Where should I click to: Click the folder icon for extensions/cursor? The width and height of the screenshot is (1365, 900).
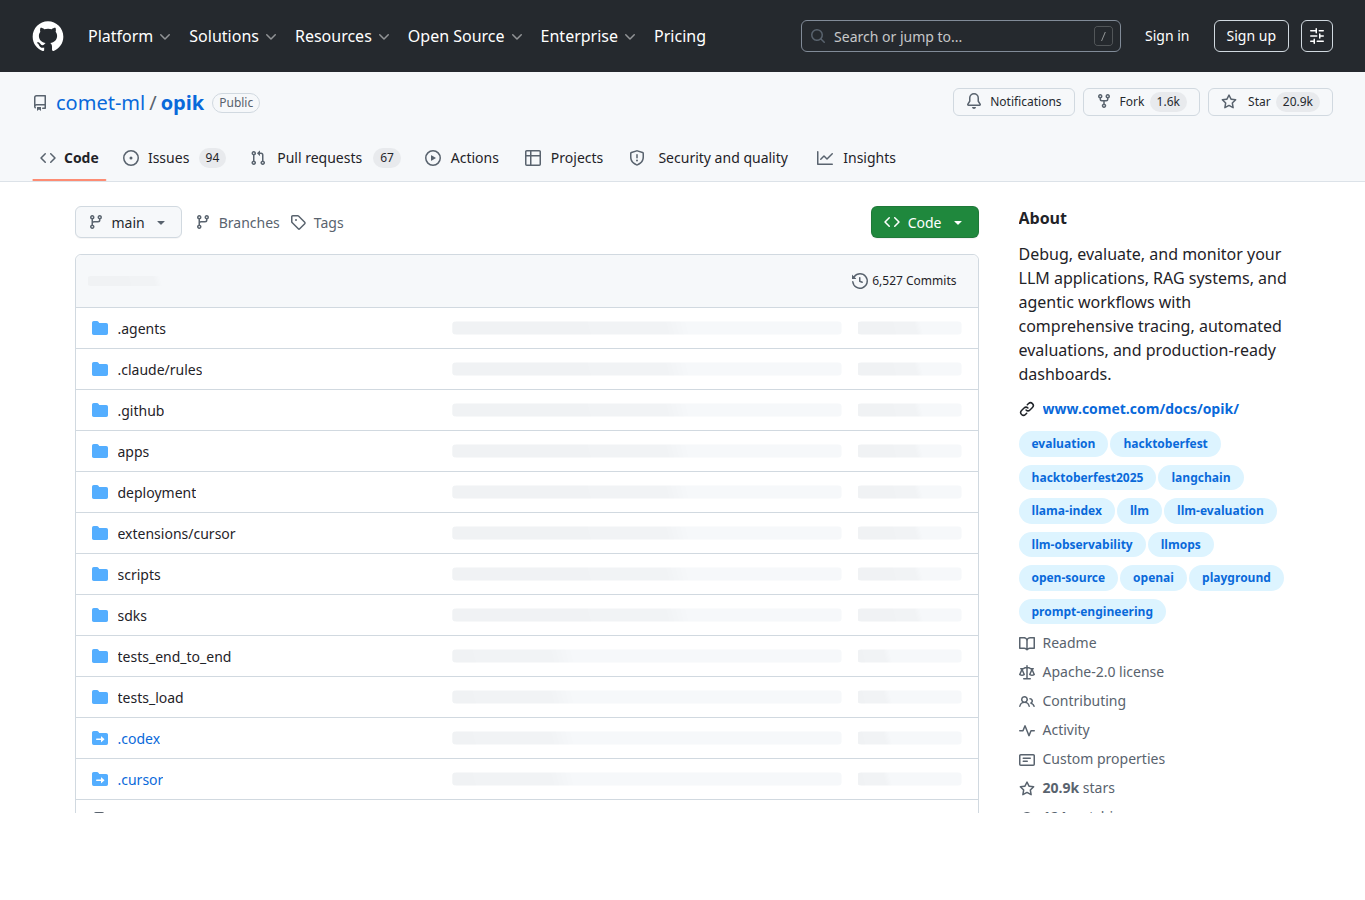coord(100,534)
